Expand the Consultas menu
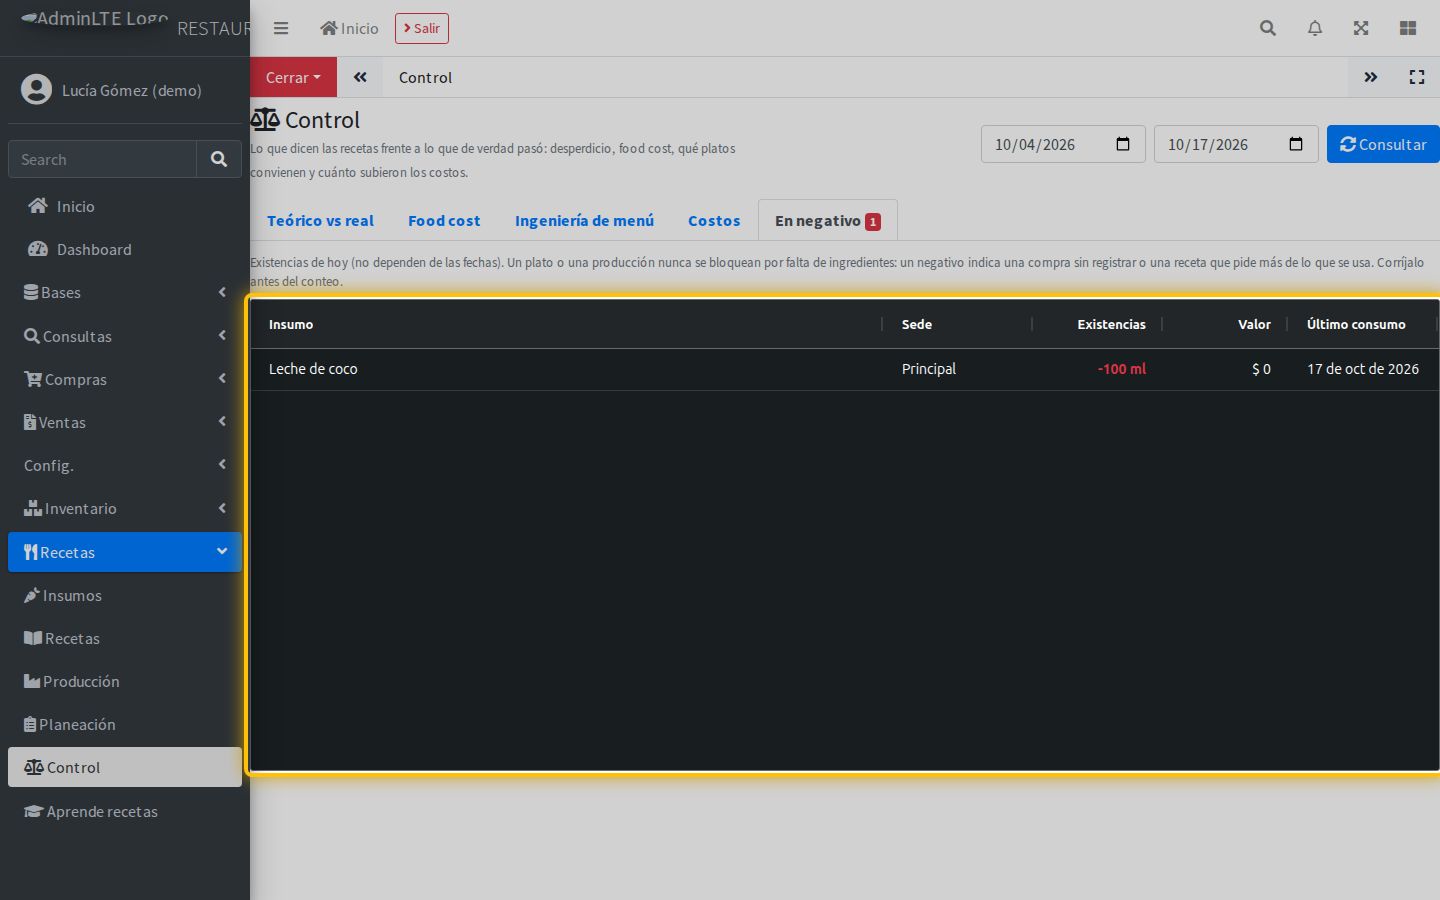 click(125, 336)
